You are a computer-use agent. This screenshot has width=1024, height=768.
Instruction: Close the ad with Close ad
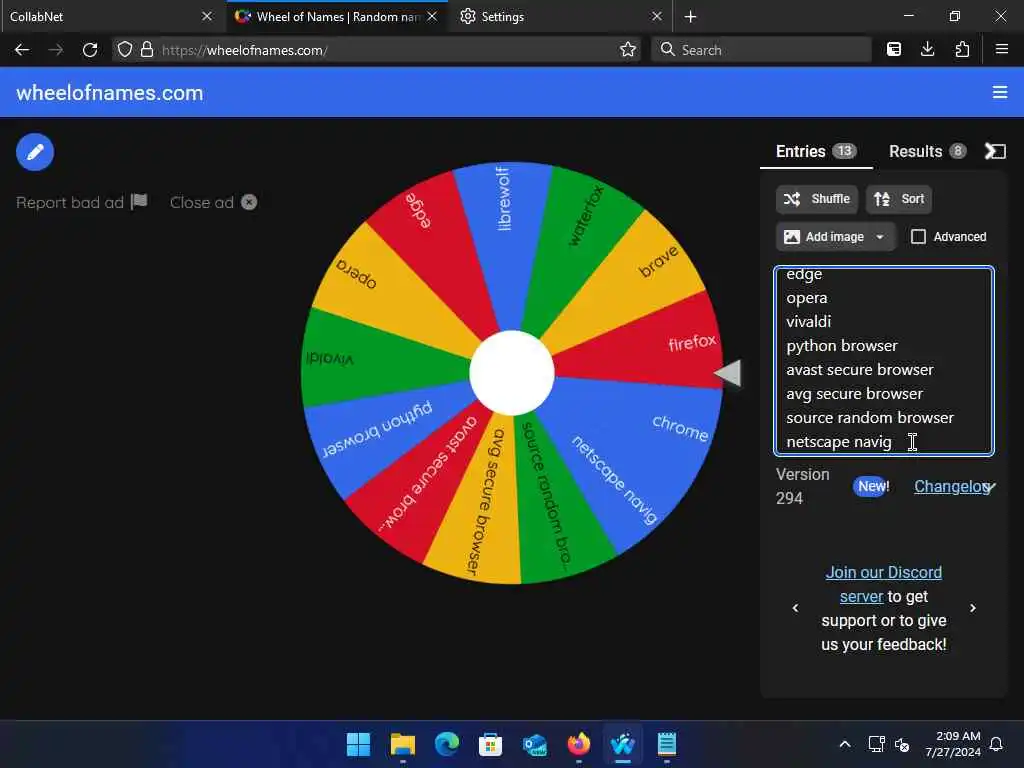213,202
